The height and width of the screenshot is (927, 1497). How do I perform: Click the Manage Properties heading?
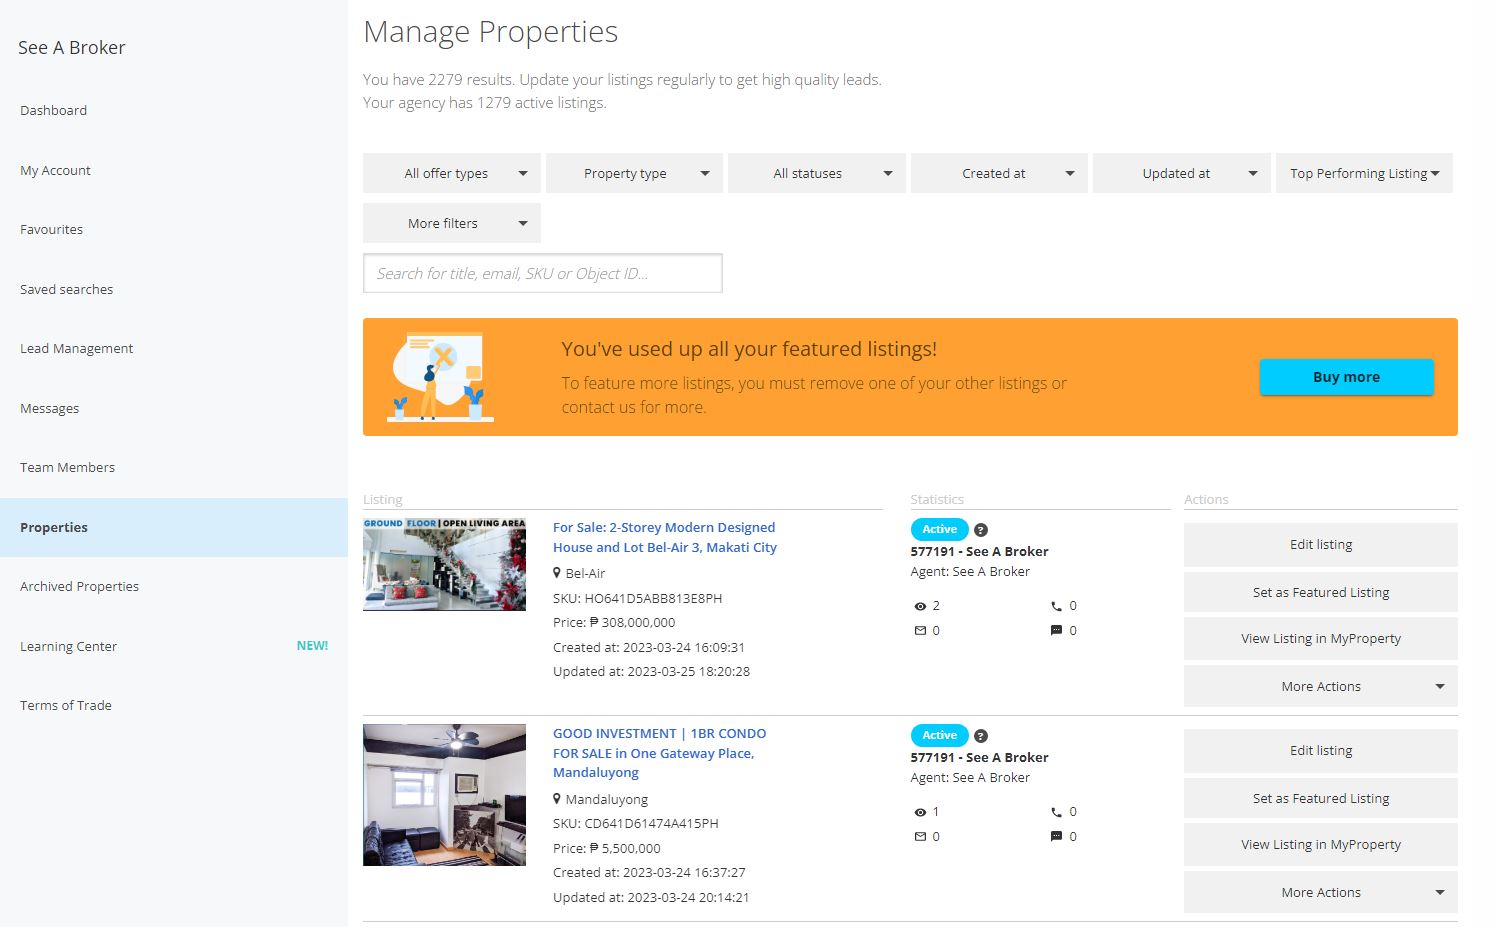click(x=491, y=32)
